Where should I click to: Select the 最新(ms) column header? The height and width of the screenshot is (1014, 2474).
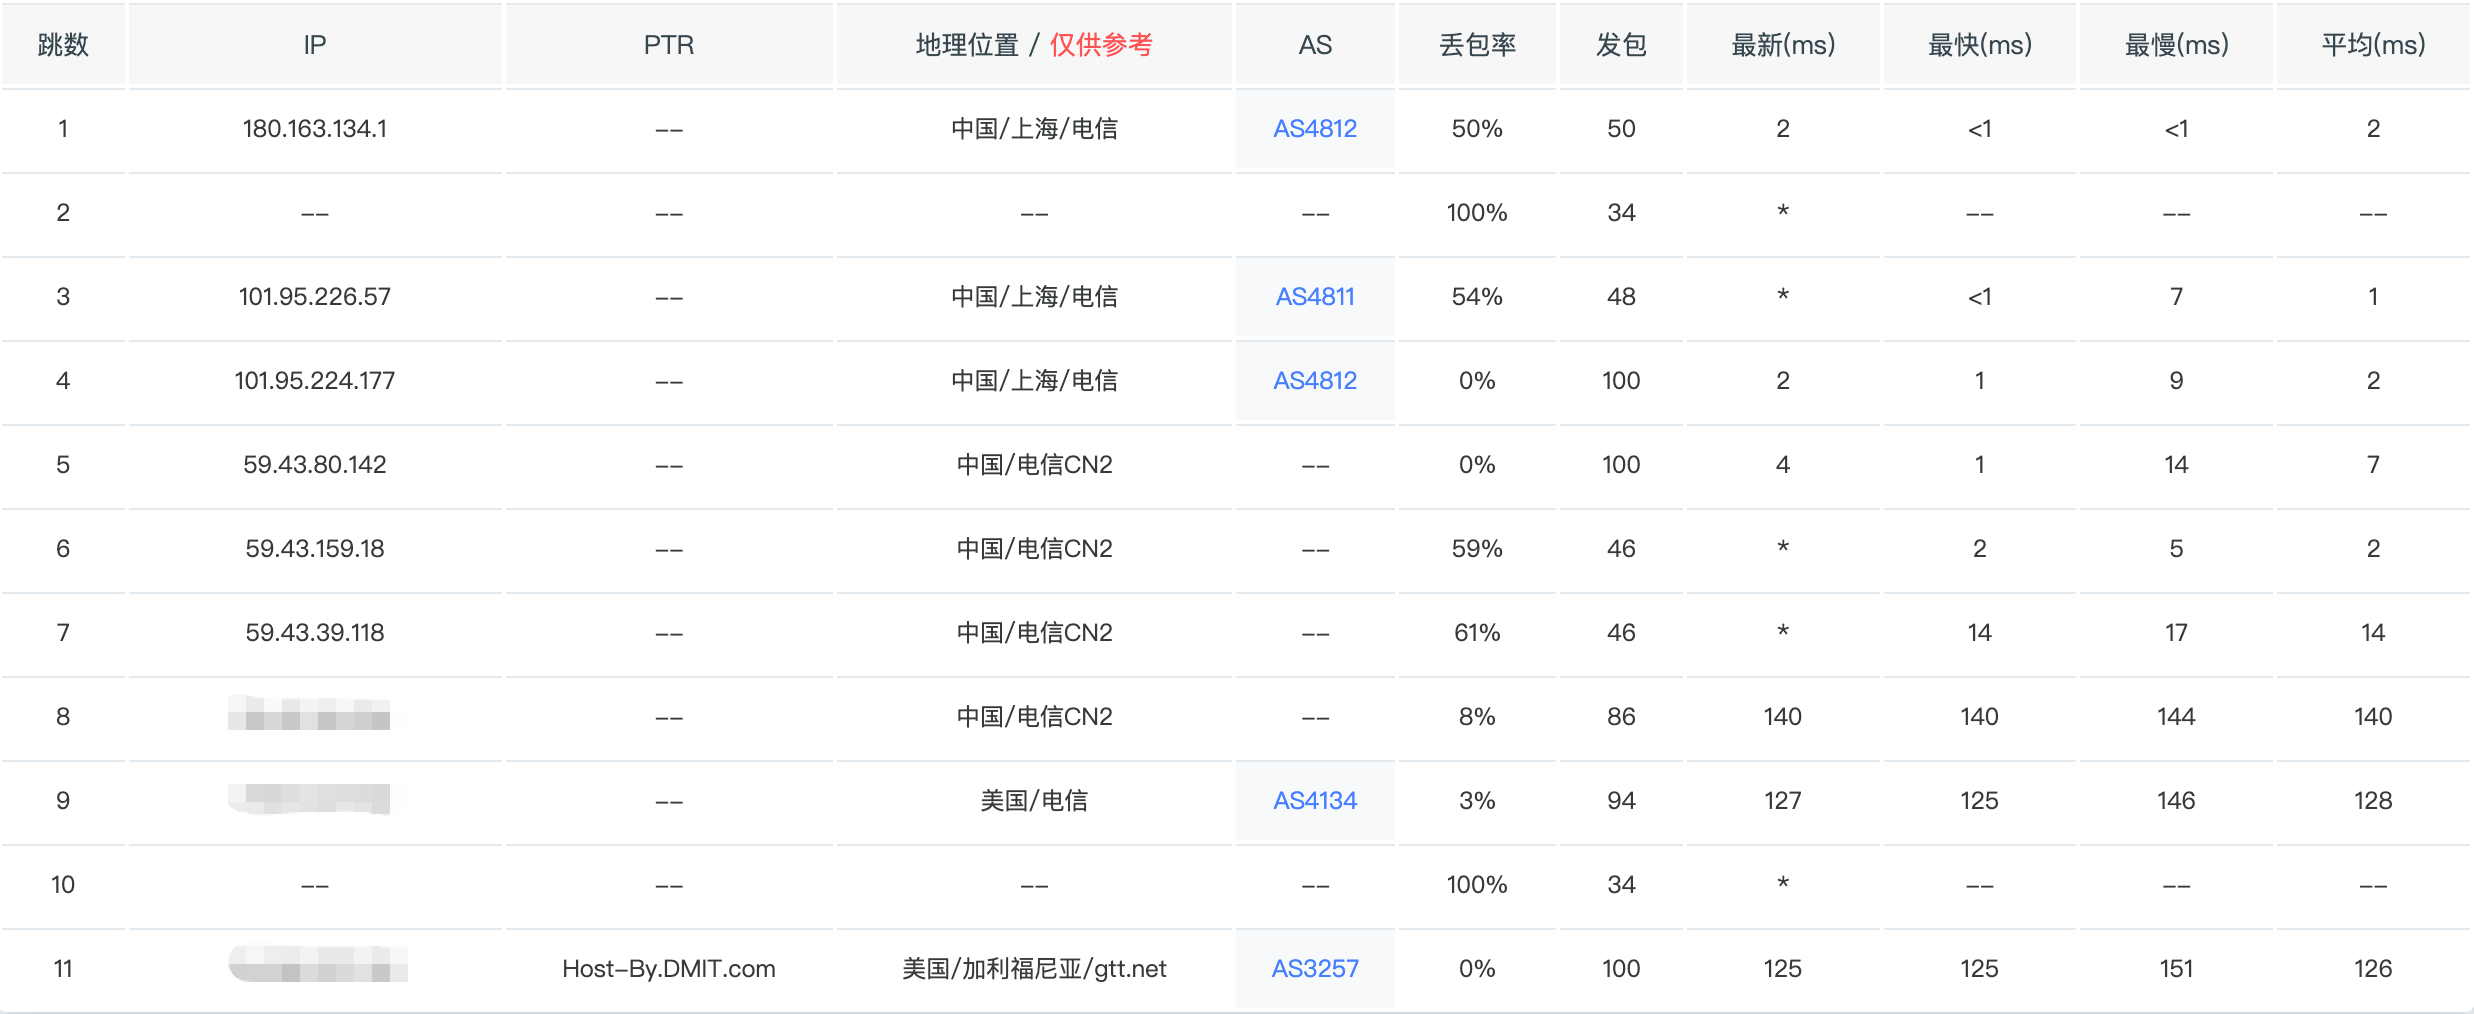coord(1782,45)
